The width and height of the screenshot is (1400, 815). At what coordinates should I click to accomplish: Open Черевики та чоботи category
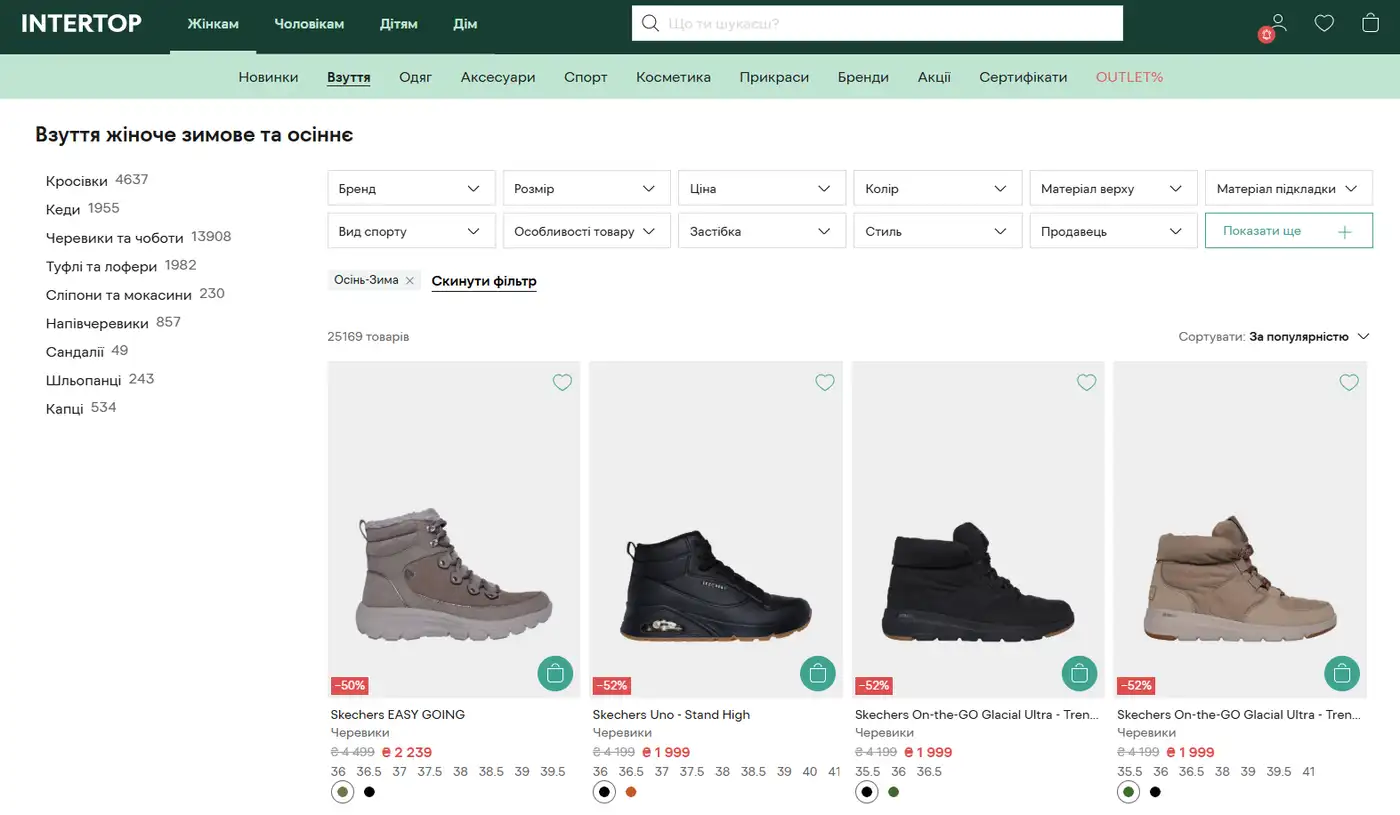[x=114, y=238]
